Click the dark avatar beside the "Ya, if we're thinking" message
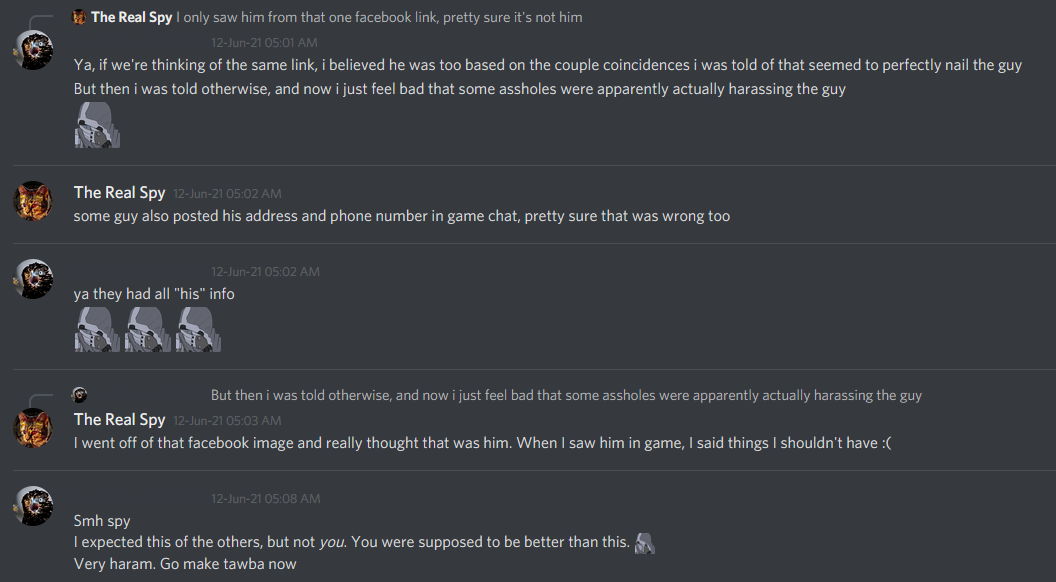Image resolution: width=1056 pixels, height=582 pixels. tap(33, 50)
